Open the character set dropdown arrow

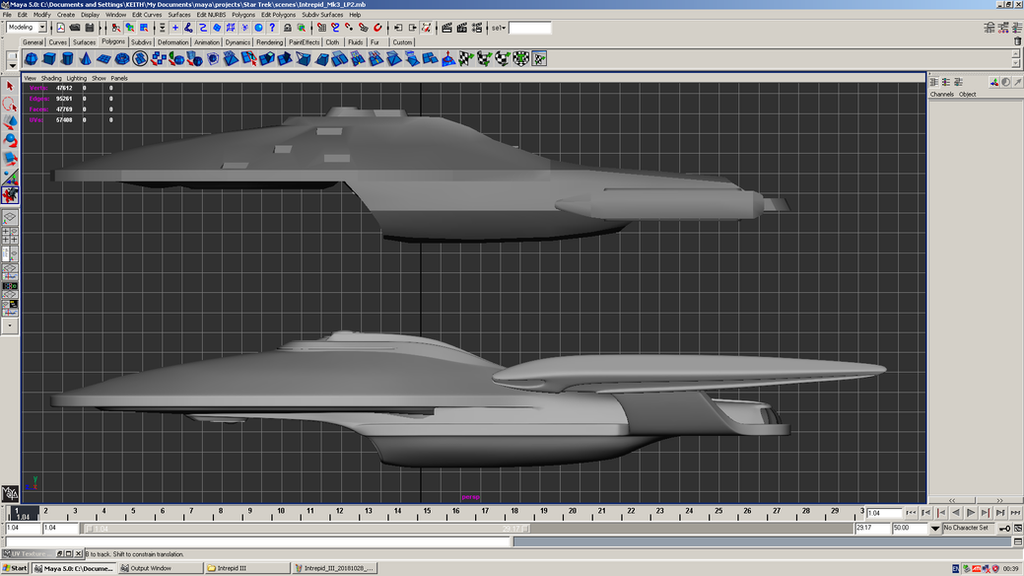[935, 528]
